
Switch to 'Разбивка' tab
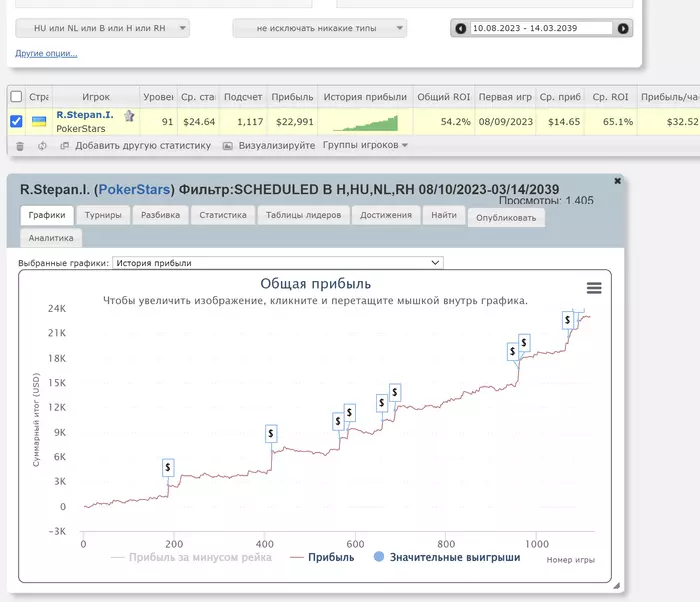[x=160, y=215]
